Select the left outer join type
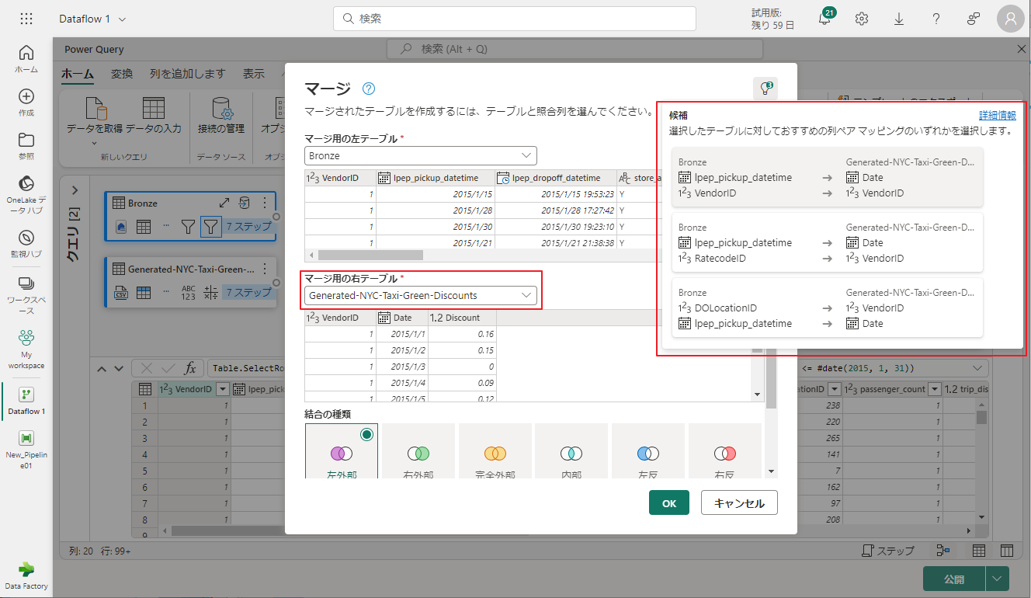Image resolution: width=1031 pixels, height=598 pixels. coord(341,456)
